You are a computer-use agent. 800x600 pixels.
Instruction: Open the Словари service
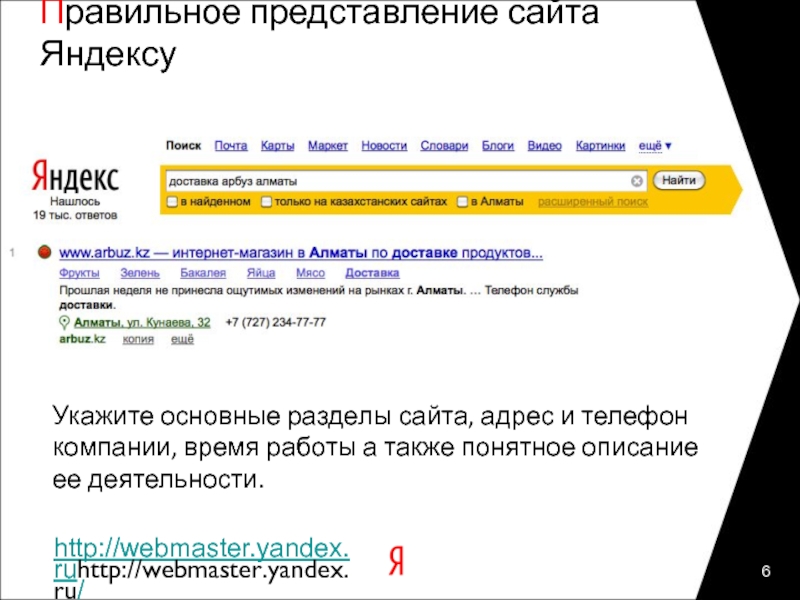(x=444, y=146)
